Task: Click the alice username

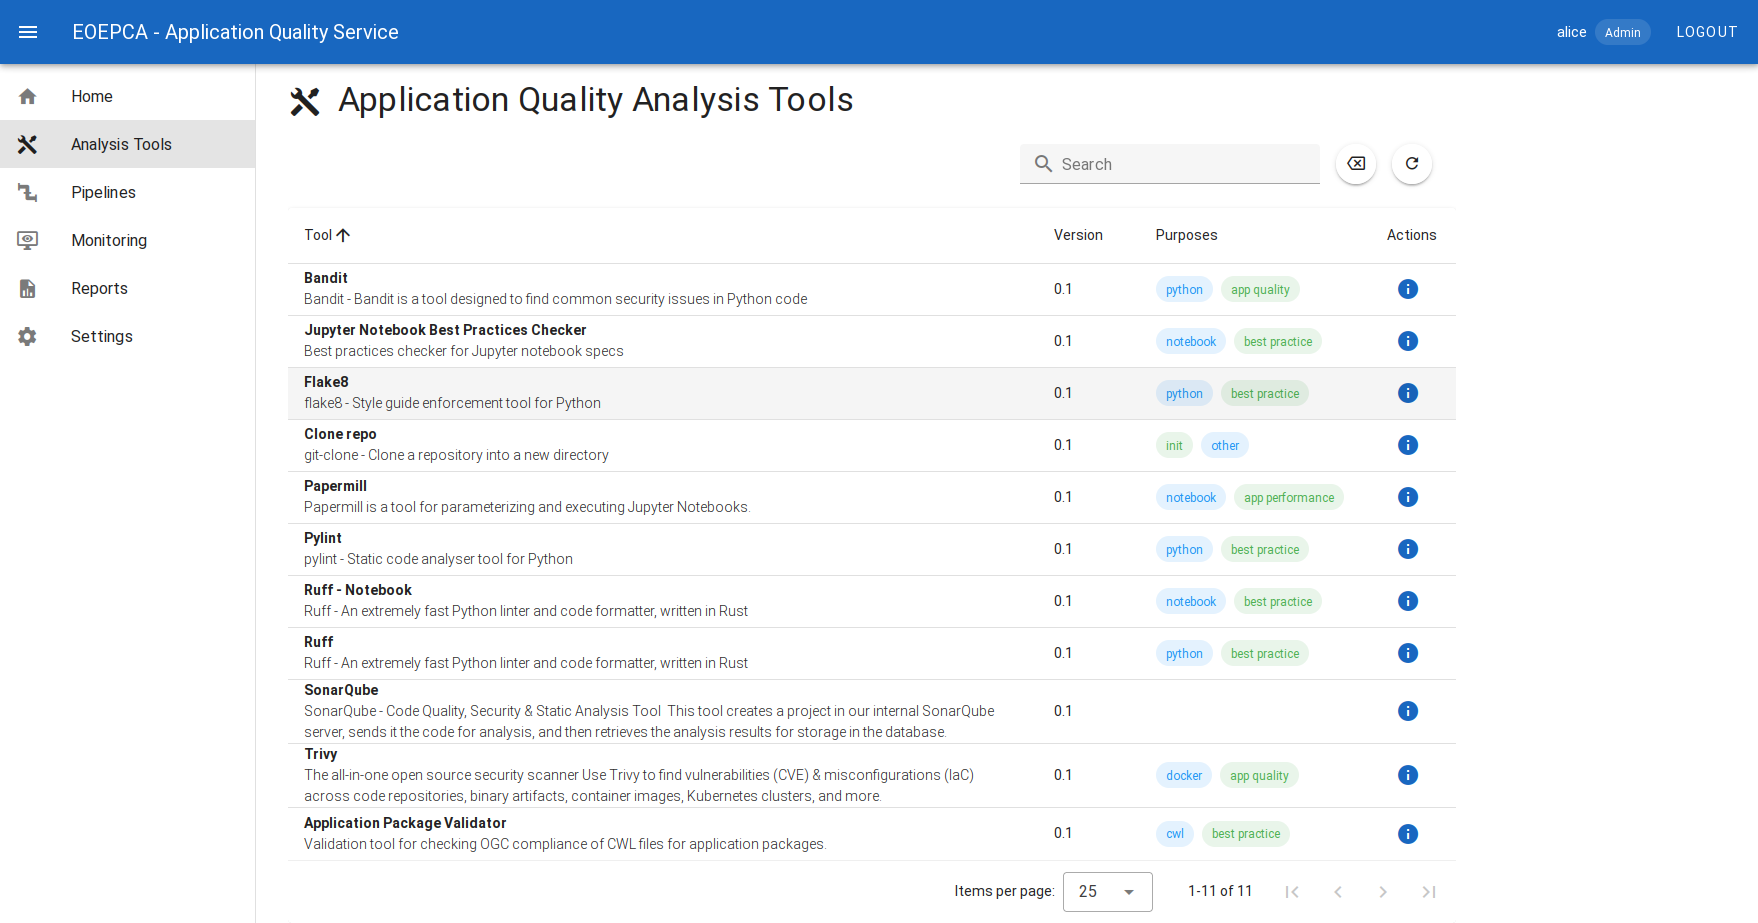Action: (1571, 32)
